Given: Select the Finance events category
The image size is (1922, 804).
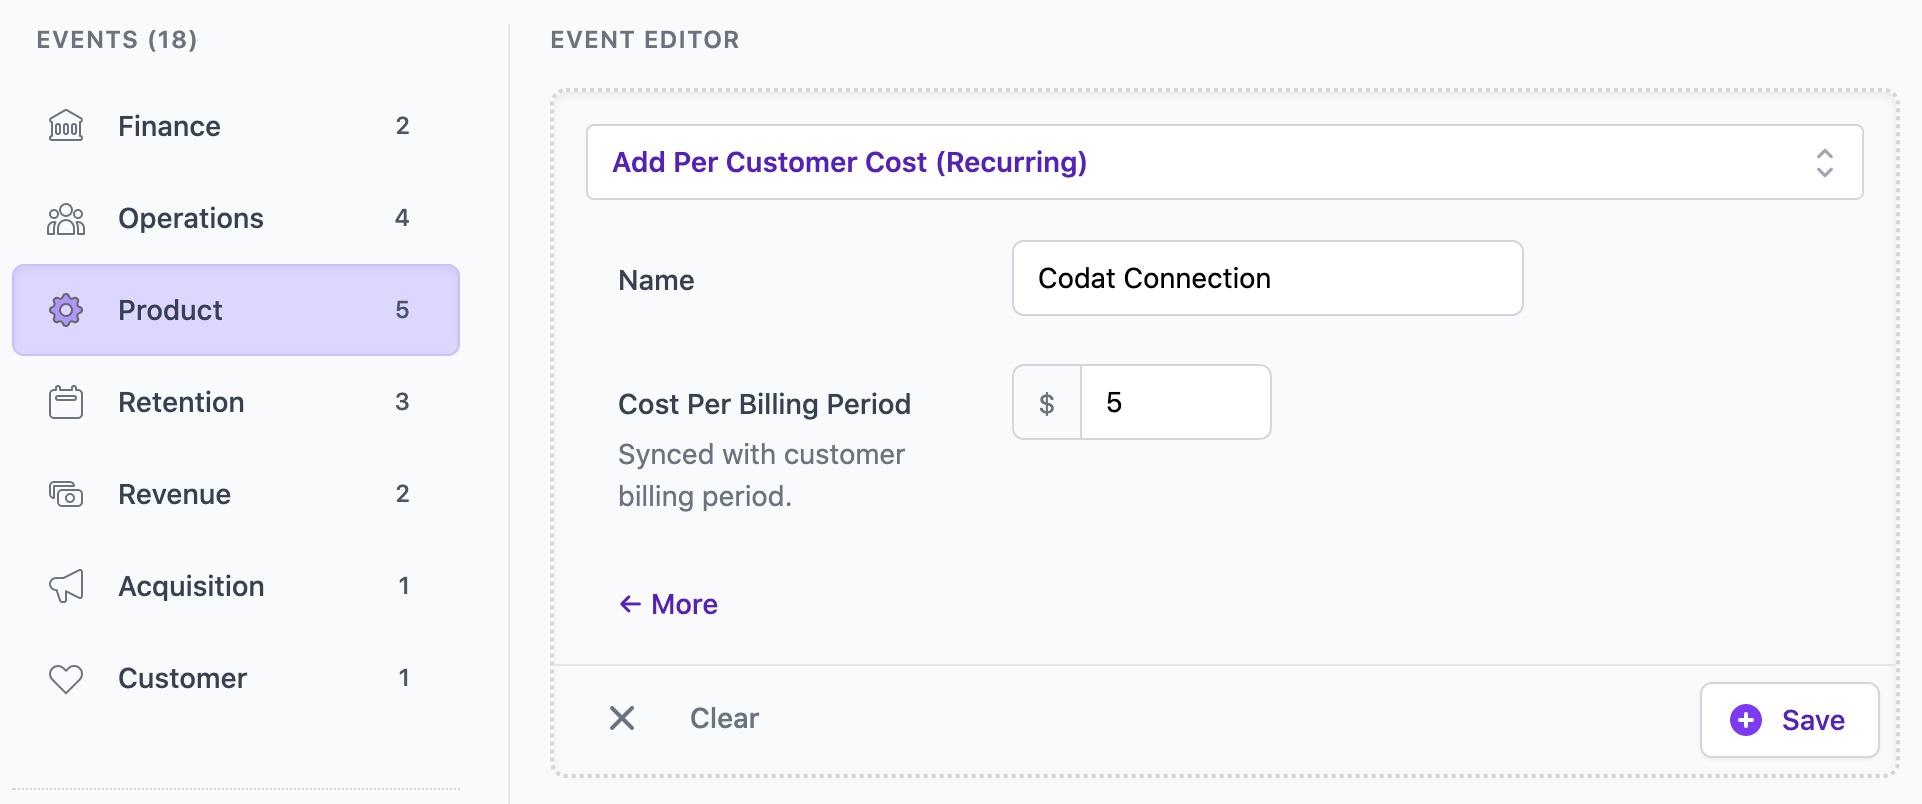Looking at the screenshot, I should click(236, 126).
